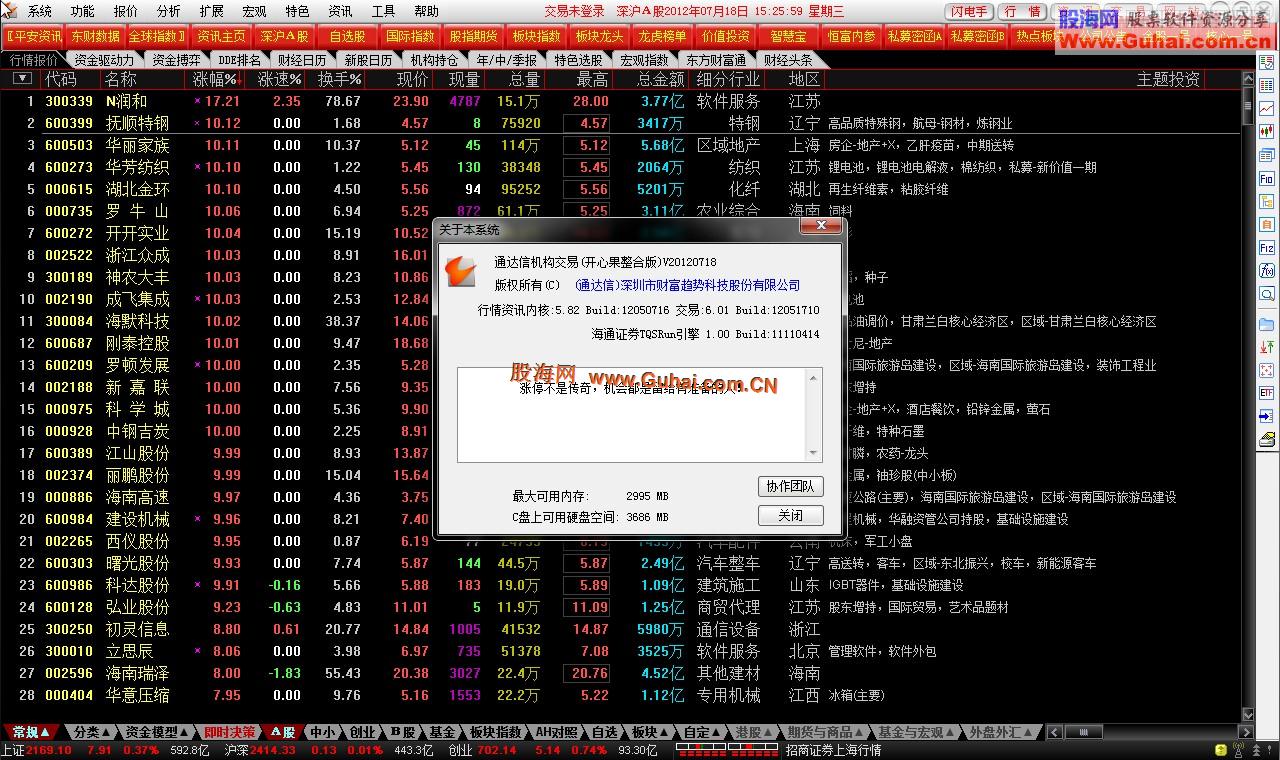
Task: Click the market breadth red bar indicator in the status bar
Action: pos(728,749)
